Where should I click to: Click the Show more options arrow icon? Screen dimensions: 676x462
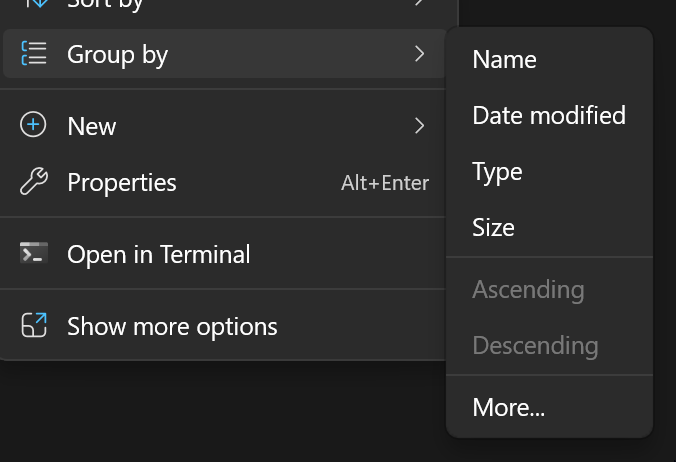pyautogui.click(x=34, y=326)
